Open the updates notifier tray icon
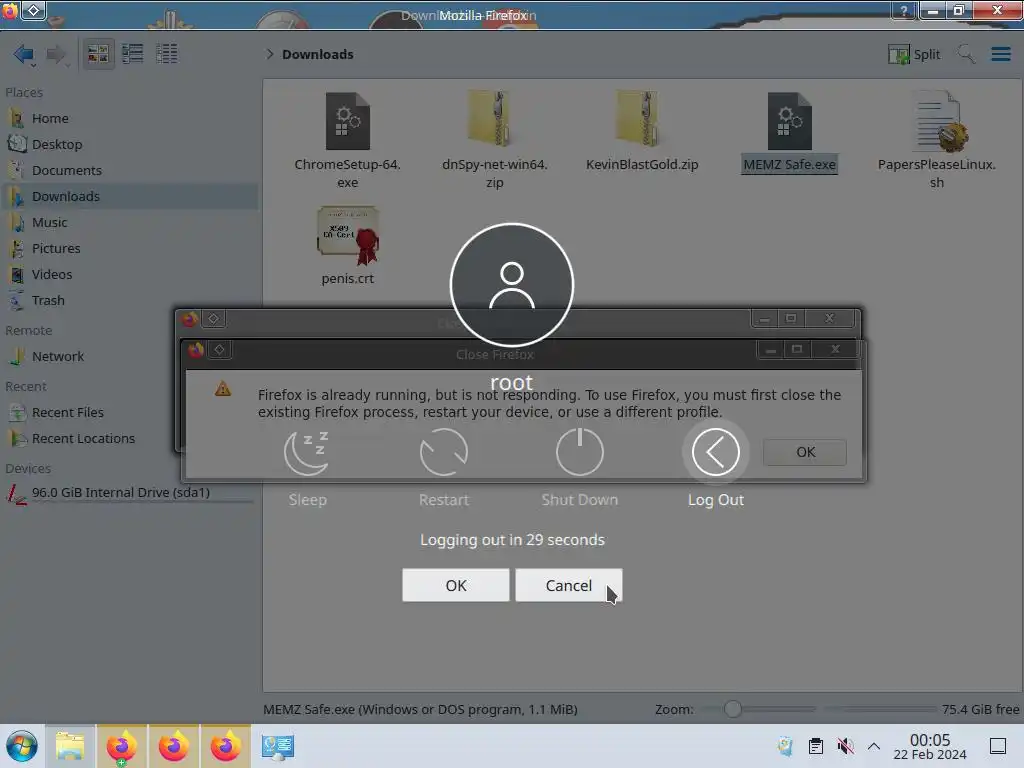This screenshot has width=1024, height=768. point(786,746)
